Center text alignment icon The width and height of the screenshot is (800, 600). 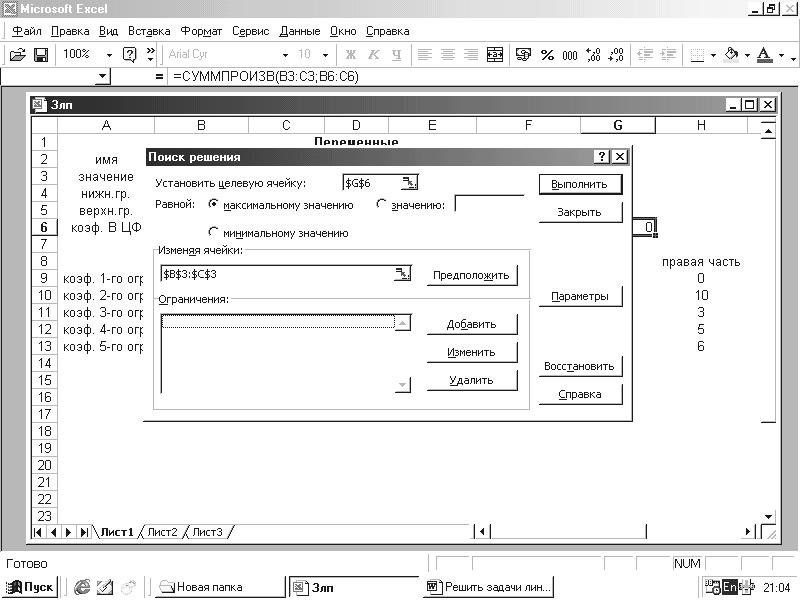(x=447, y=55)
